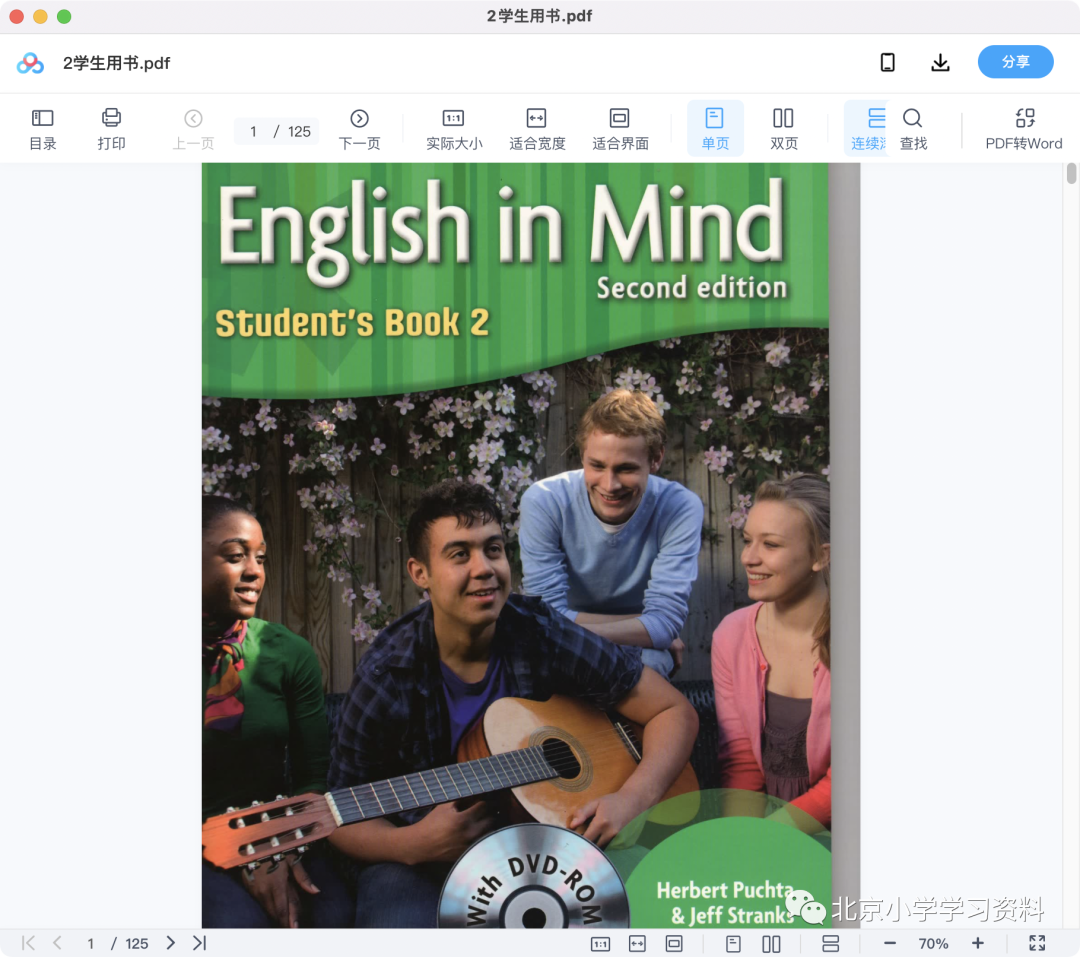Open the mobile device view icon

[888, 63]
